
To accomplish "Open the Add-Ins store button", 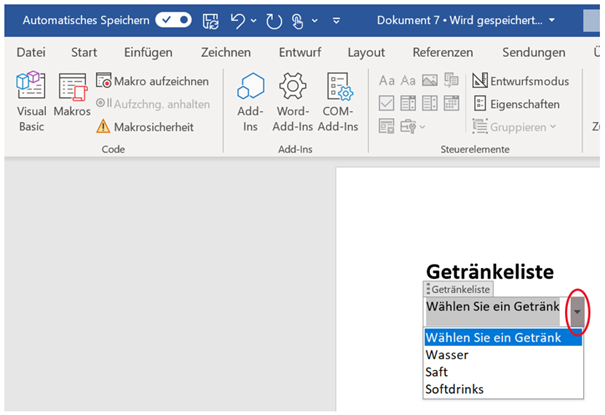I will pos(250,102).
